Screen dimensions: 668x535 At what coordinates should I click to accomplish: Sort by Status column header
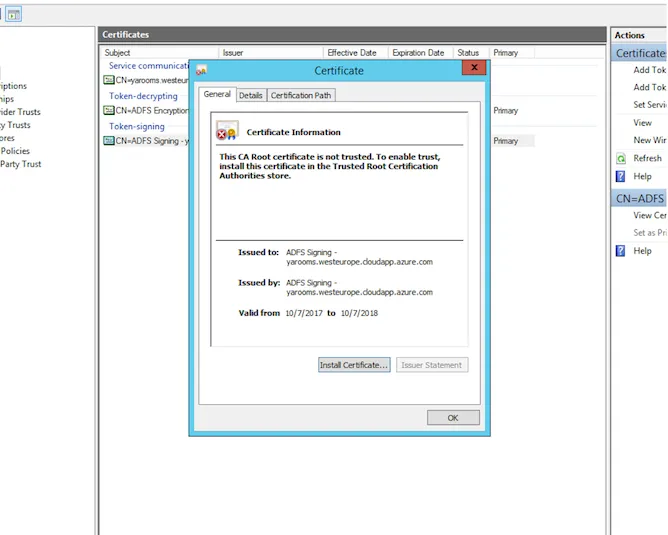pos(468,53)
